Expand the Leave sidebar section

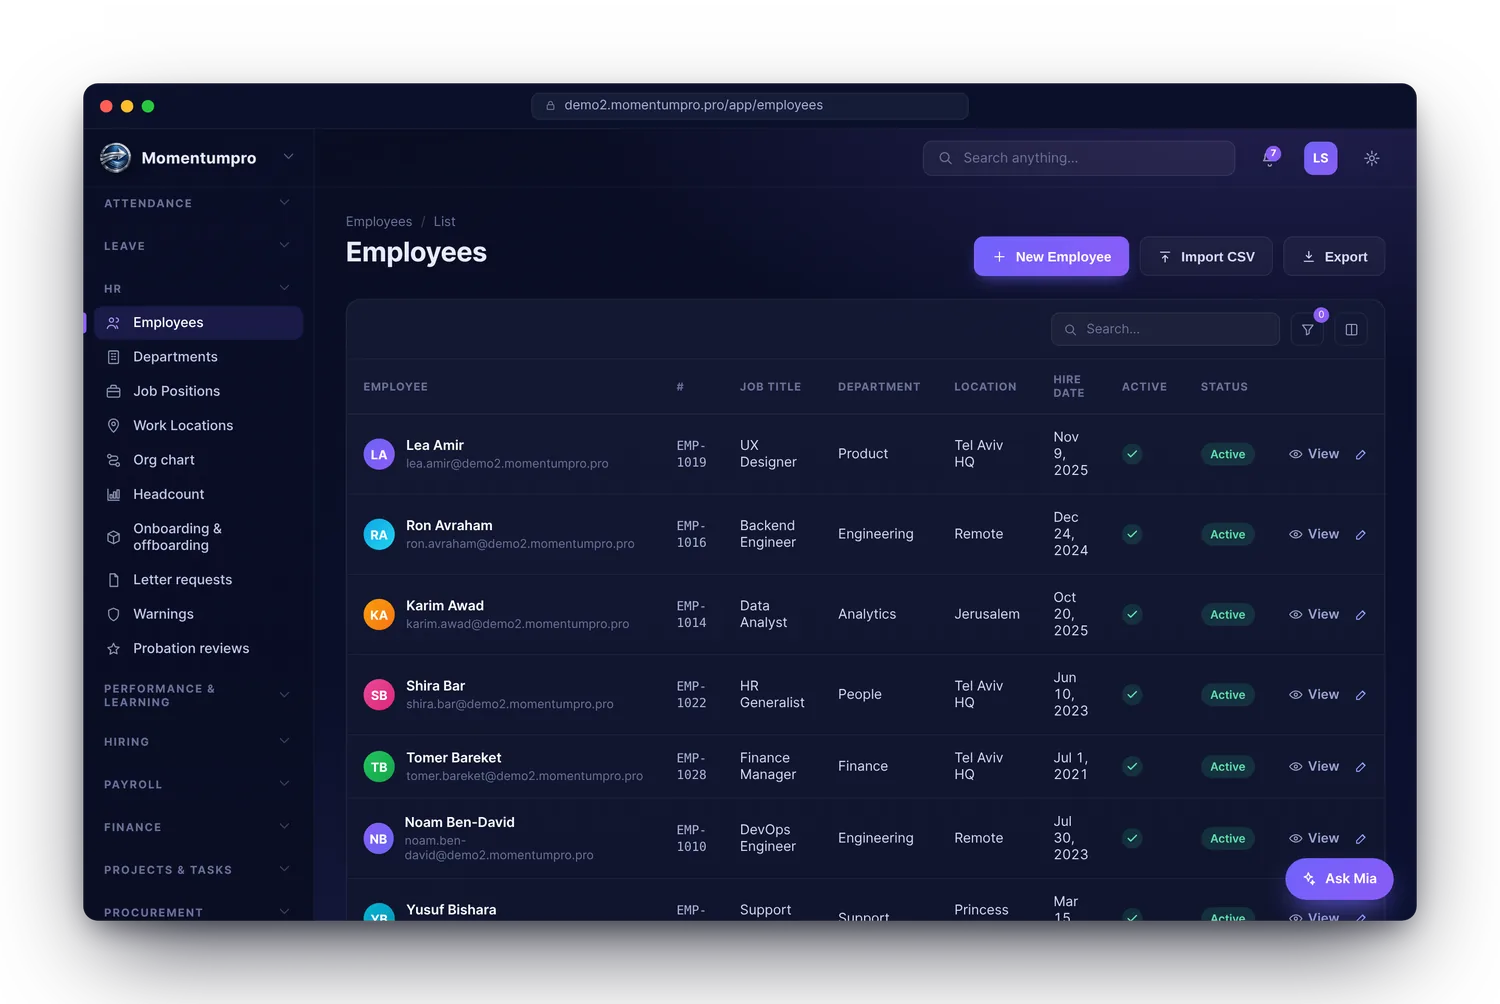[197, 246]
